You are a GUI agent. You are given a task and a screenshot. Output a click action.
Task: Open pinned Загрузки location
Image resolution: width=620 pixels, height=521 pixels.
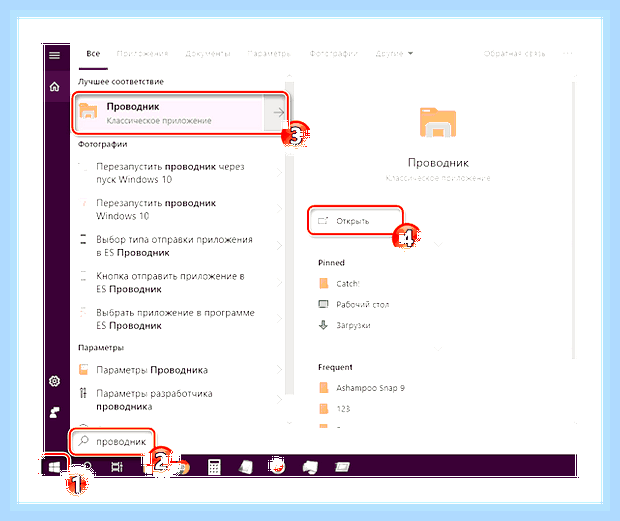click(353, 325)
